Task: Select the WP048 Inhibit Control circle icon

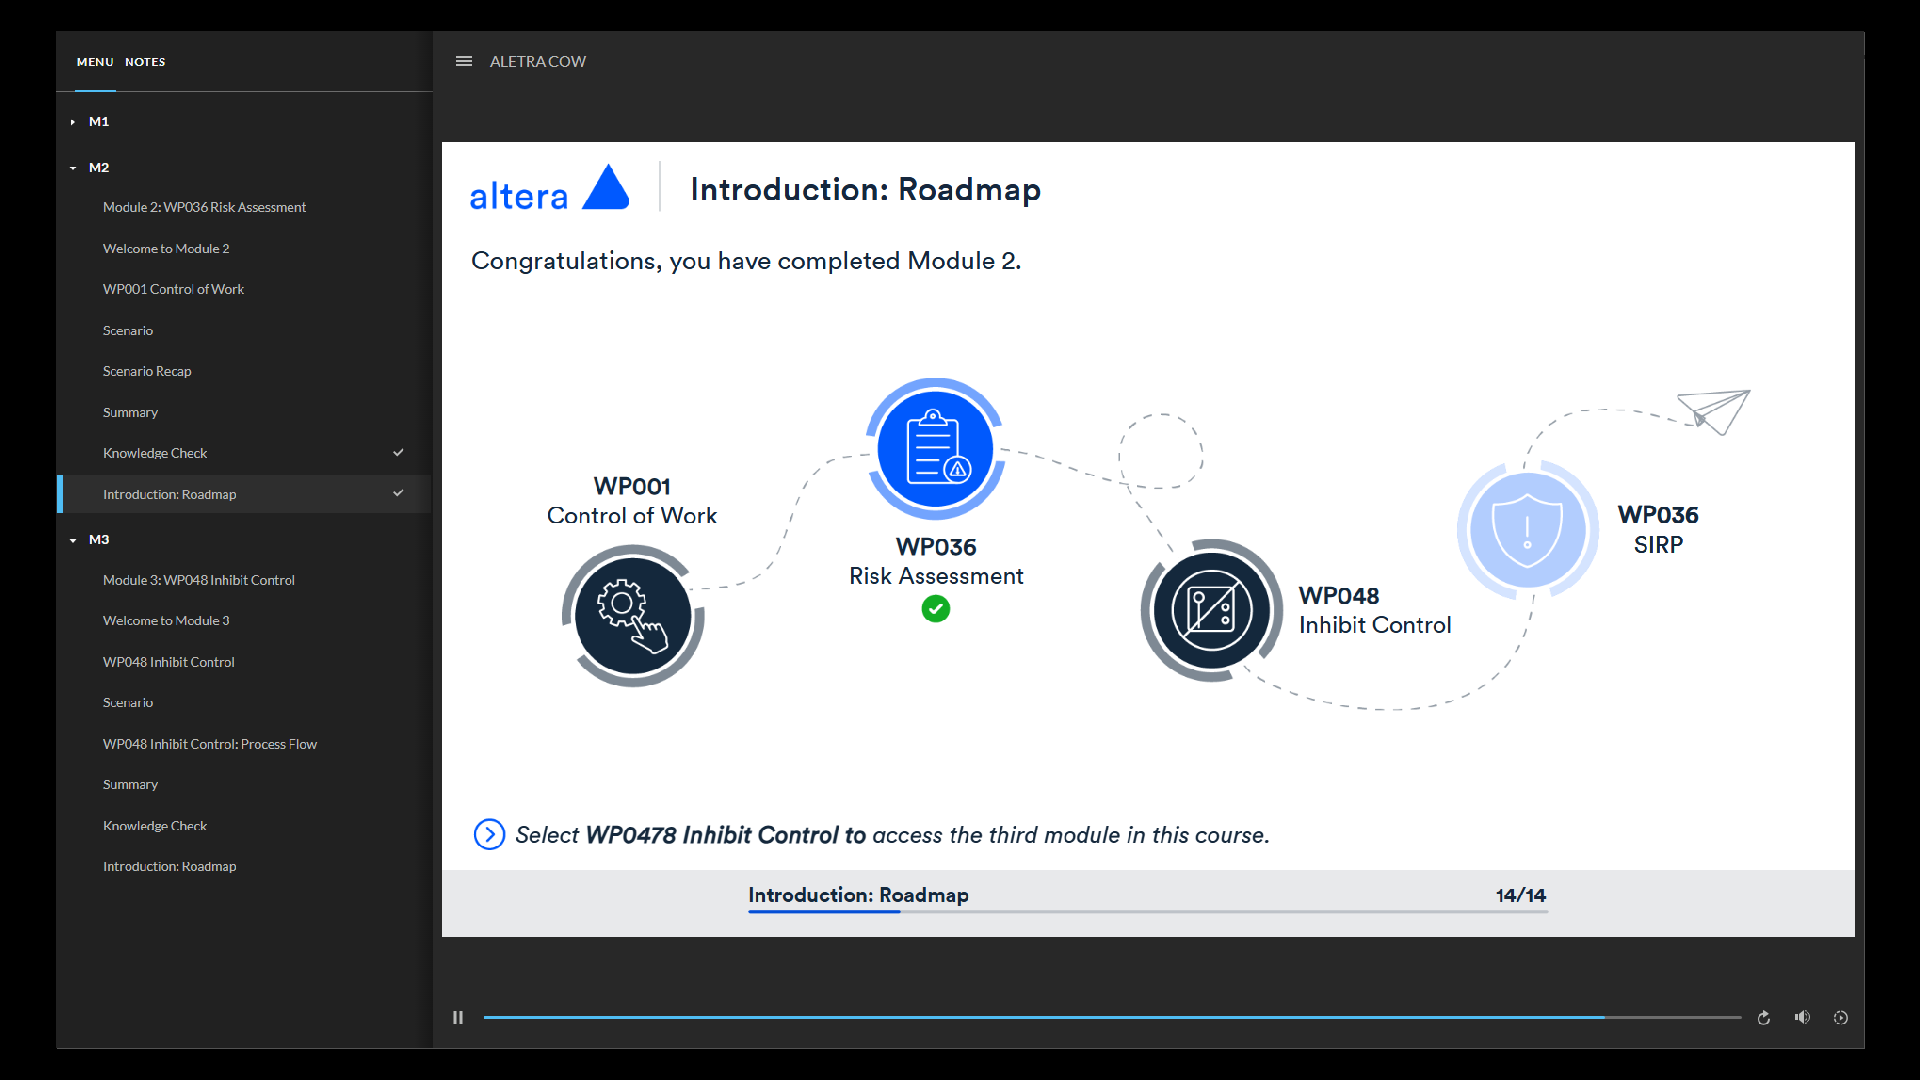Action: coord(1211,610)
